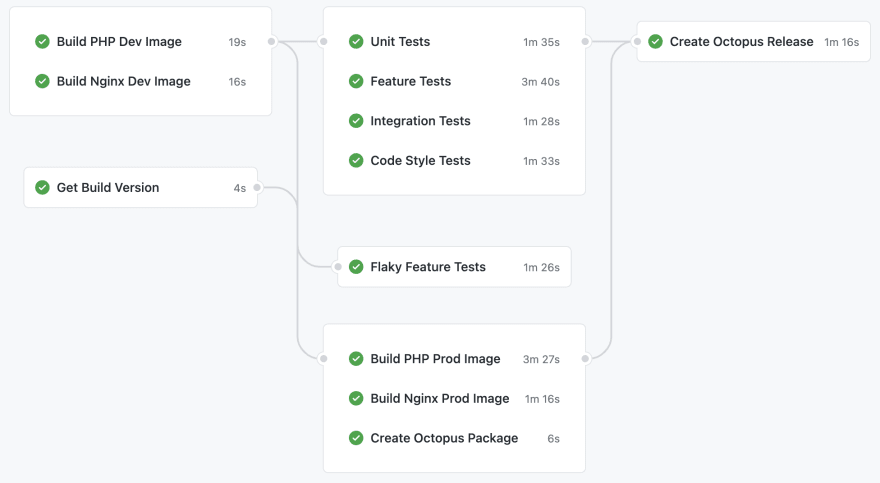
Task: Click the status check for Code Style Tests
Action: point(356,160)
